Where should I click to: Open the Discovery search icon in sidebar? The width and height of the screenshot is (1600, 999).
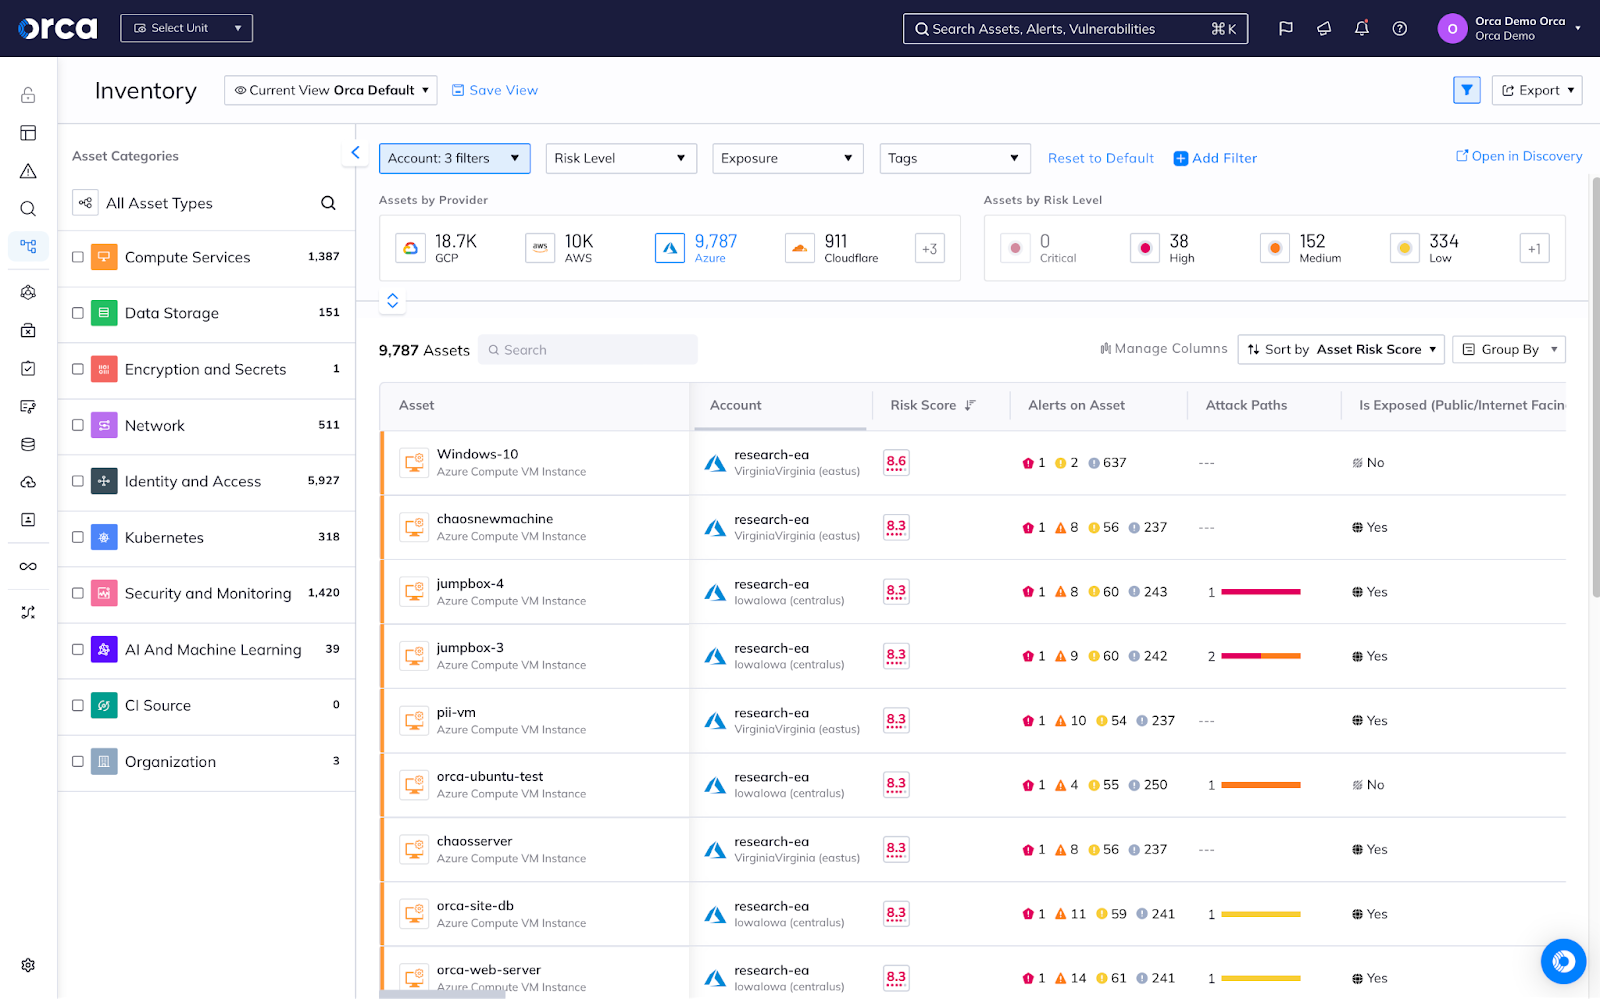point(27,208)
